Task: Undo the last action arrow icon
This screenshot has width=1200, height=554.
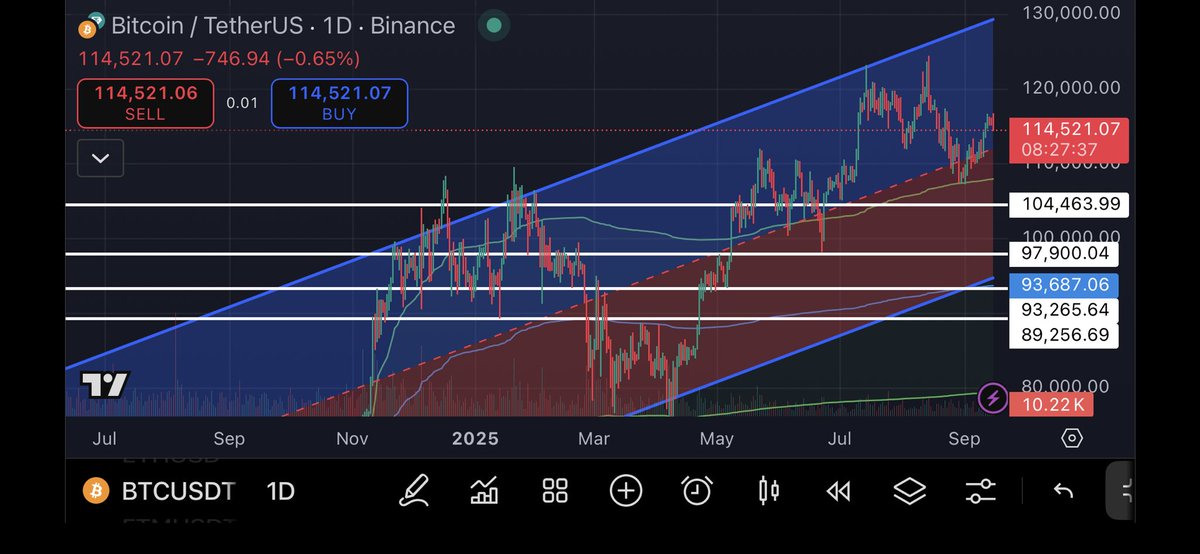Action: point(1064,491)
